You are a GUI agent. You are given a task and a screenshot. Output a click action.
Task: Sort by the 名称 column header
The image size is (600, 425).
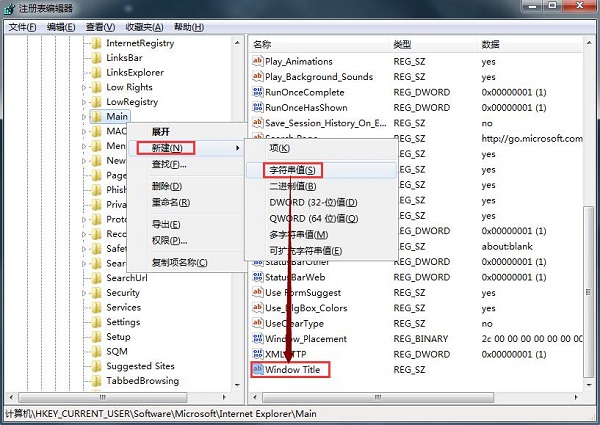[x=263, y=45]
